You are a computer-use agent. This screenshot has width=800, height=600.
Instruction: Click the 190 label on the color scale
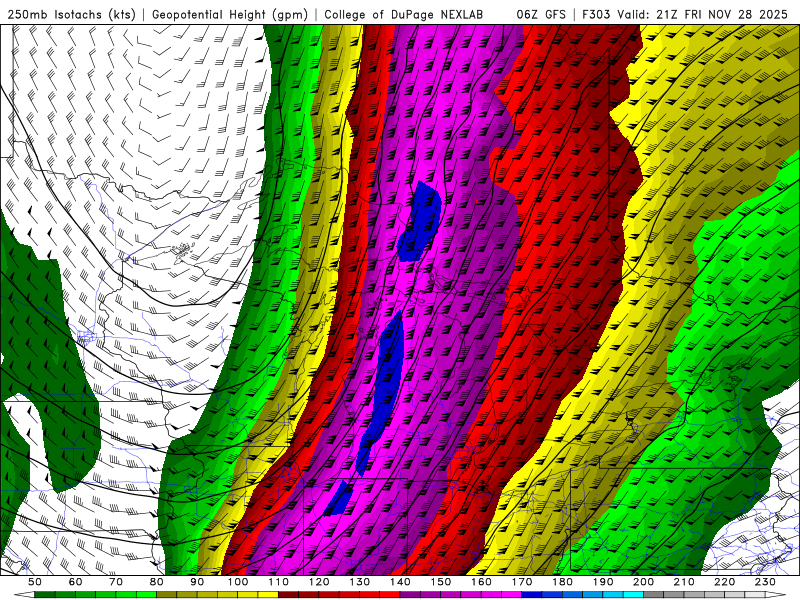[x=603, y=582]
